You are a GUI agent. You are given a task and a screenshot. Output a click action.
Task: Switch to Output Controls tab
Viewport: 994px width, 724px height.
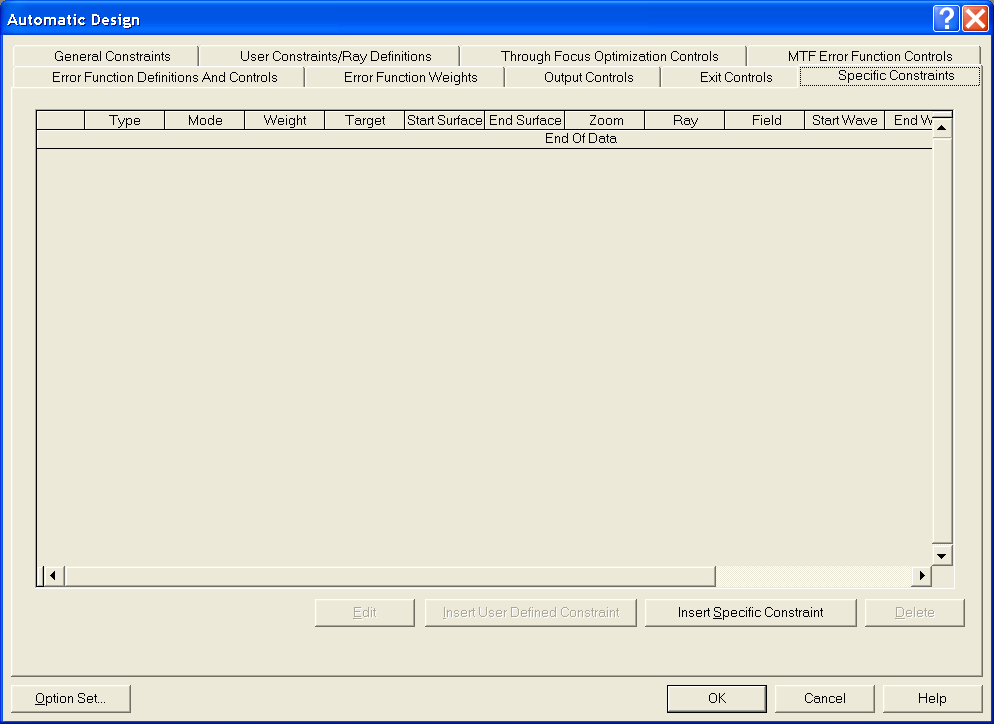pyautogui.click(x=588, y=77)
